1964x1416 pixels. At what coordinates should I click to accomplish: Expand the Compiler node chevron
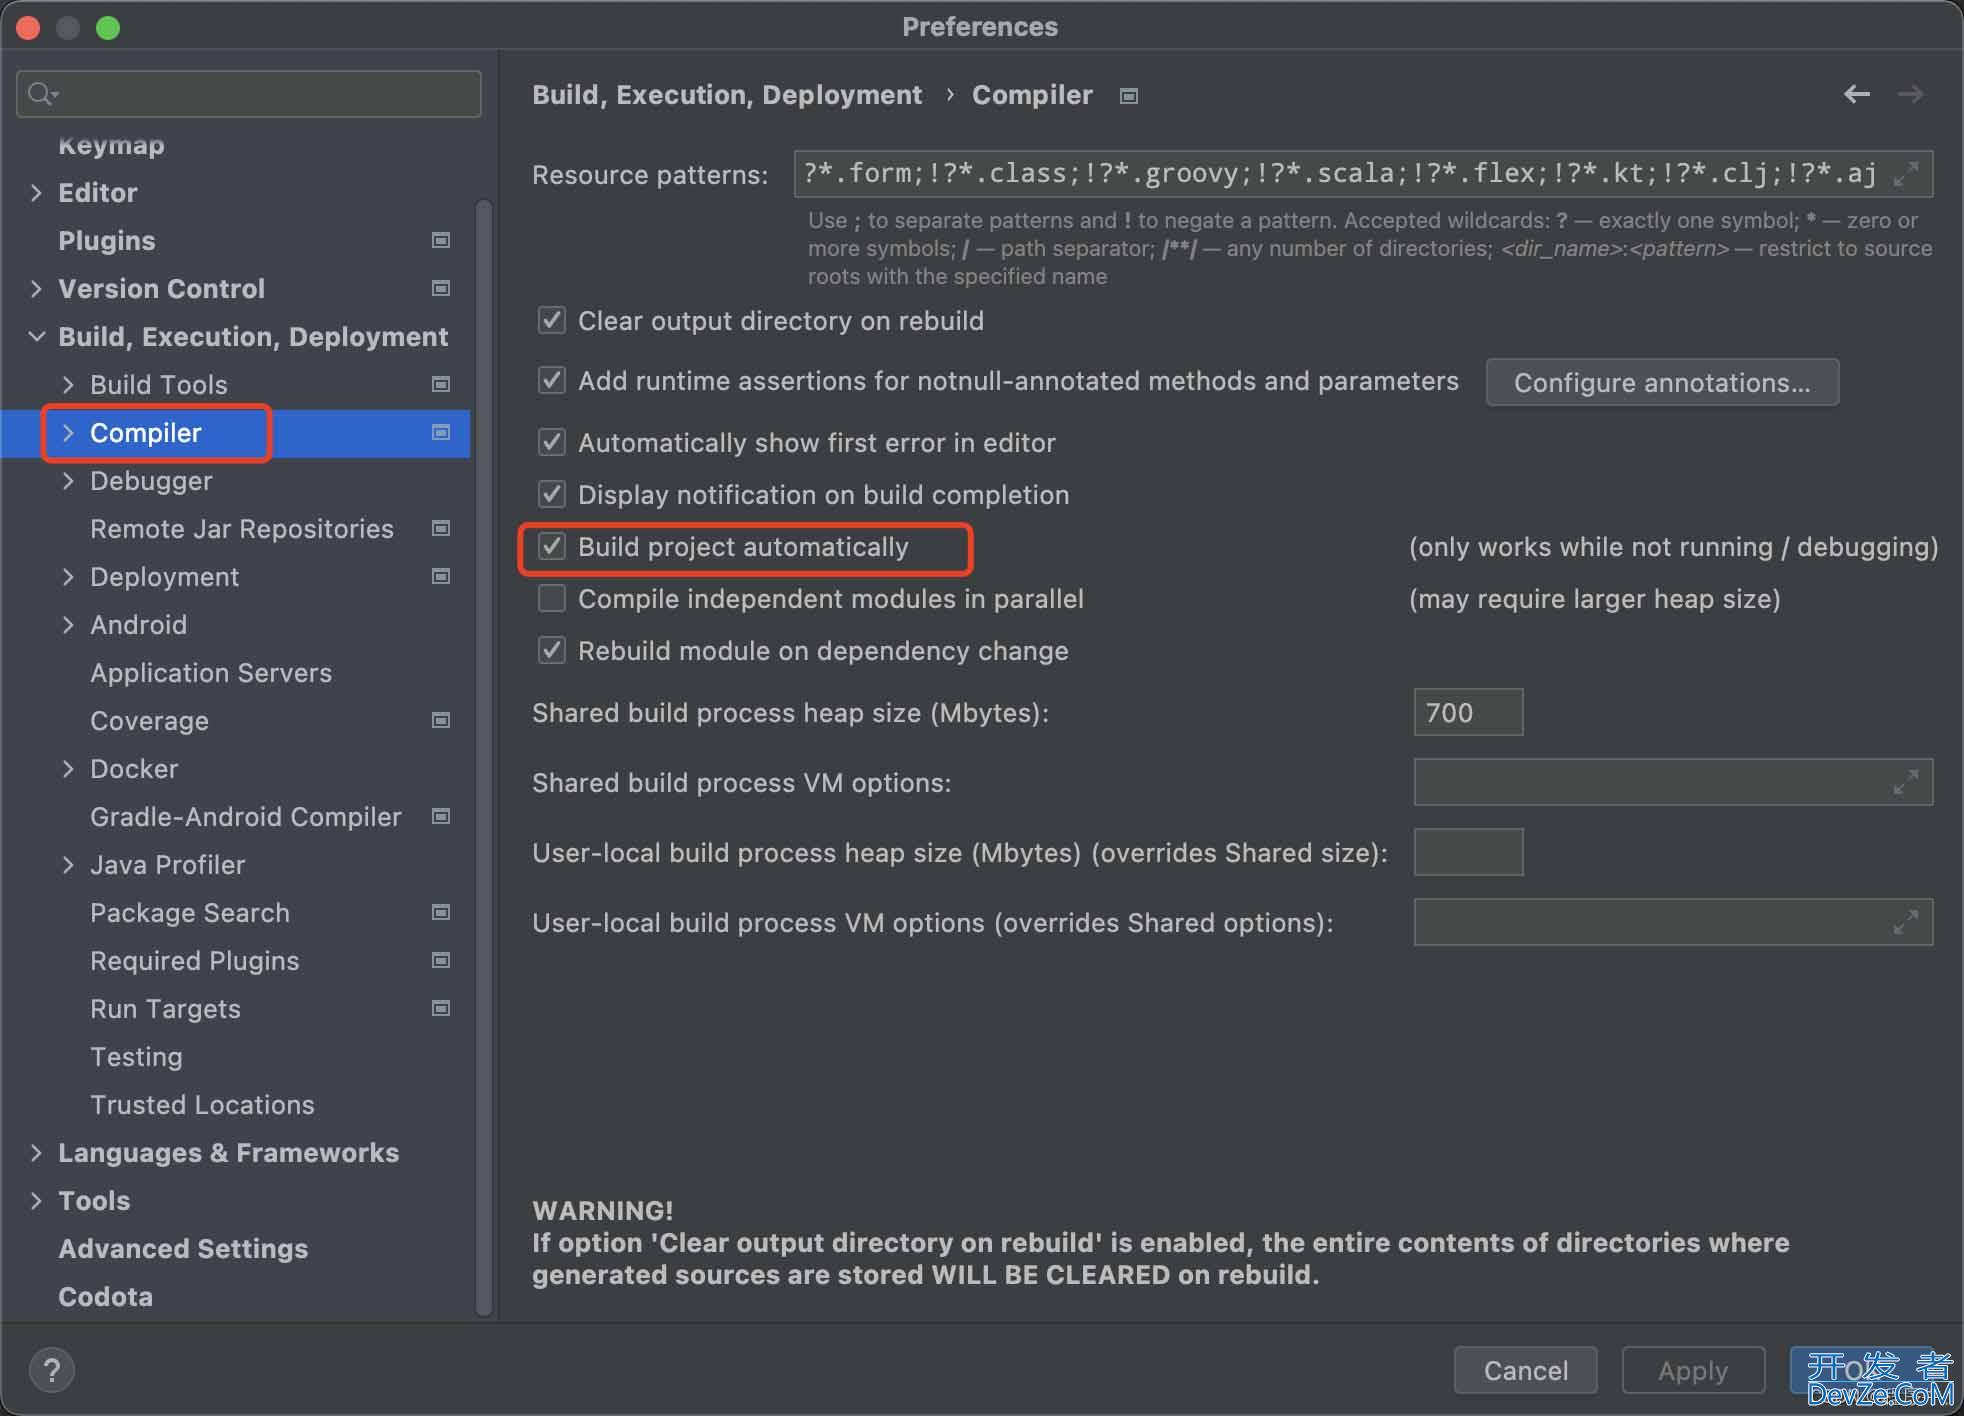point(68,432)
